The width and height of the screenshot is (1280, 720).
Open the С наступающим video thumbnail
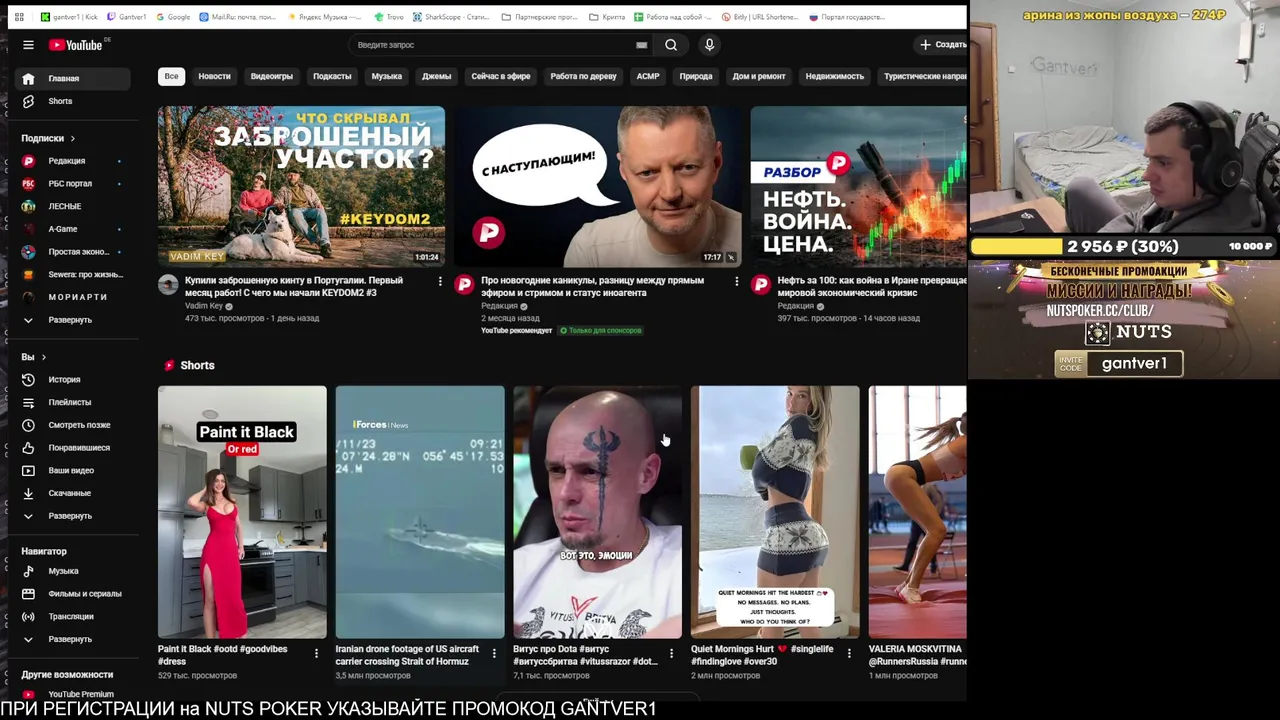tap(598, 186)
